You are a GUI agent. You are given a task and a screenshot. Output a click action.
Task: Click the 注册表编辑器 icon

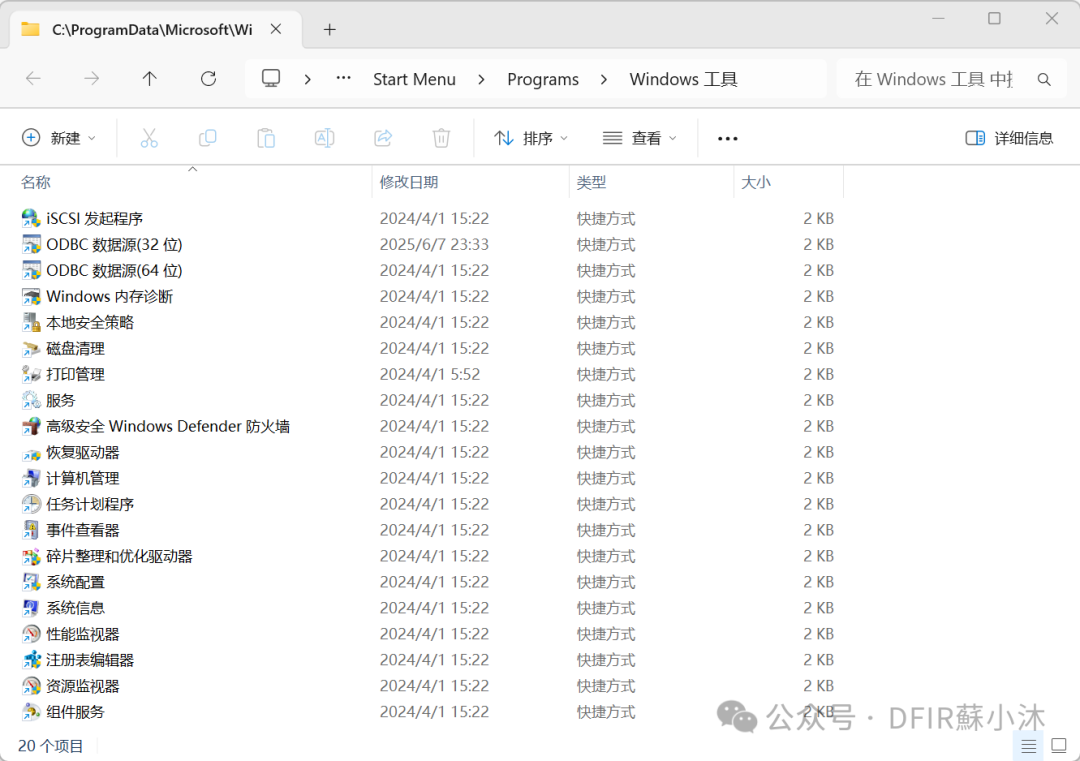[x=31, y=660]
